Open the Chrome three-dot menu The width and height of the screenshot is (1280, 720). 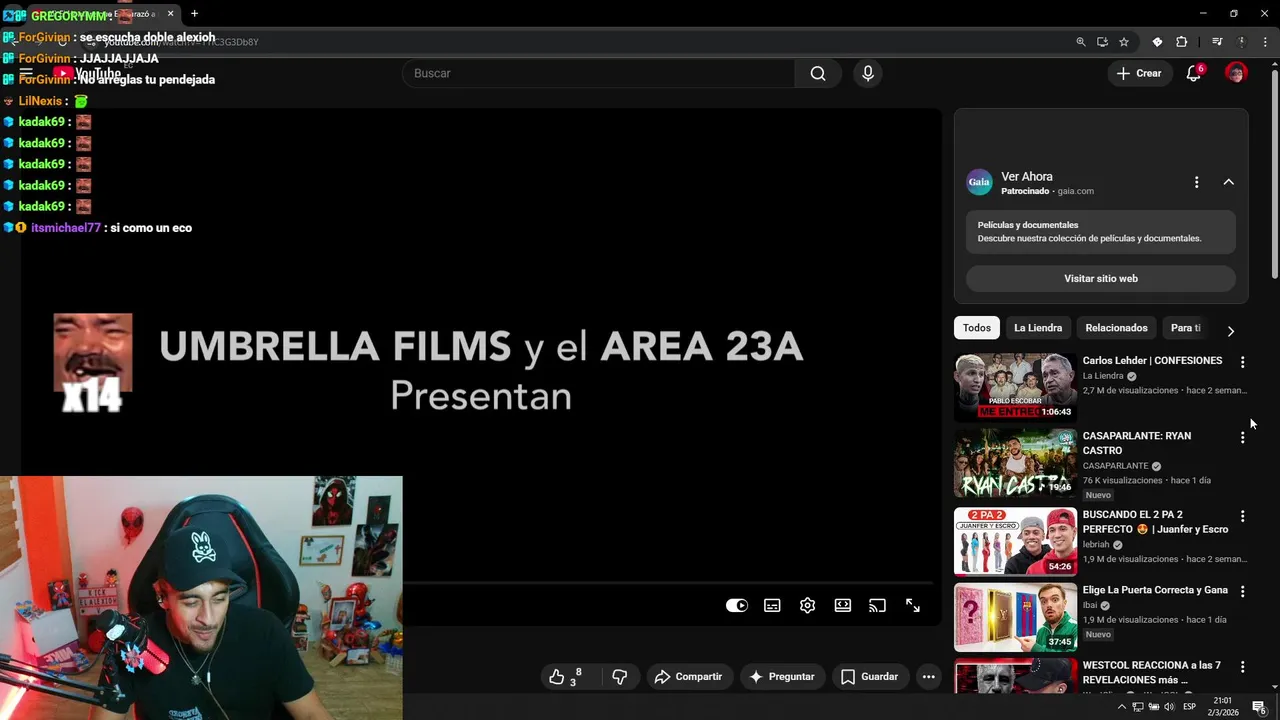[1264, 42]
